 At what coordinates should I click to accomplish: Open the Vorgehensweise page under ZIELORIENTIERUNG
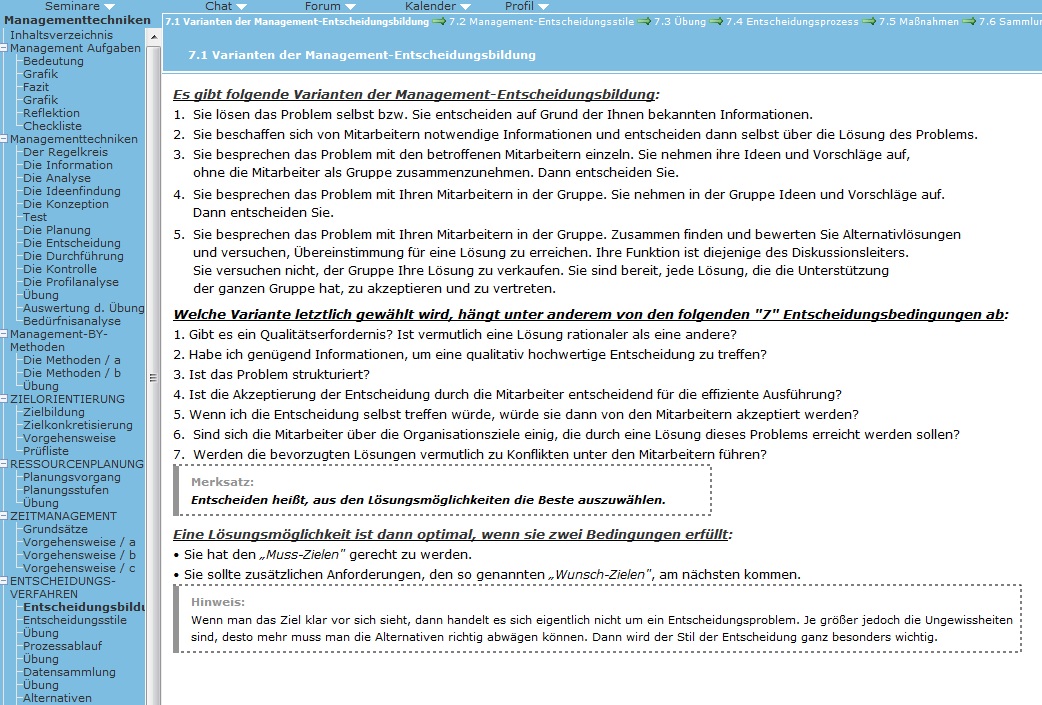pyautogui.click(x=69, y=439)
